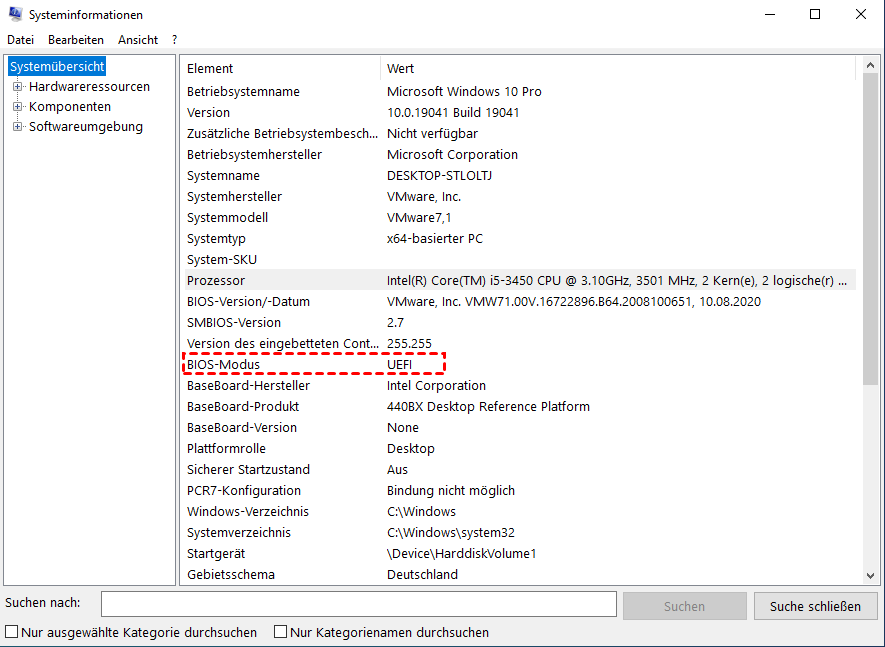
Task: Select the SMBIOS-Version row
Action: (x=520, y=322)
